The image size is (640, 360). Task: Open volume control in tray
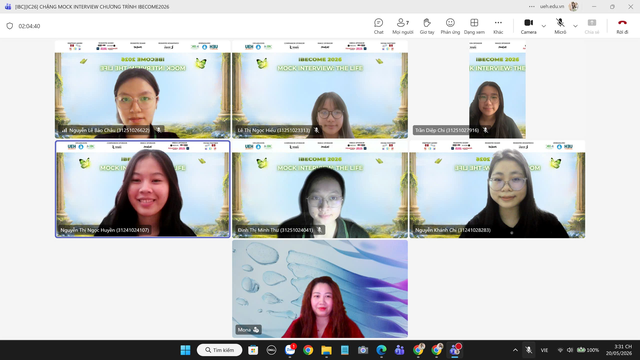point(570,350)
